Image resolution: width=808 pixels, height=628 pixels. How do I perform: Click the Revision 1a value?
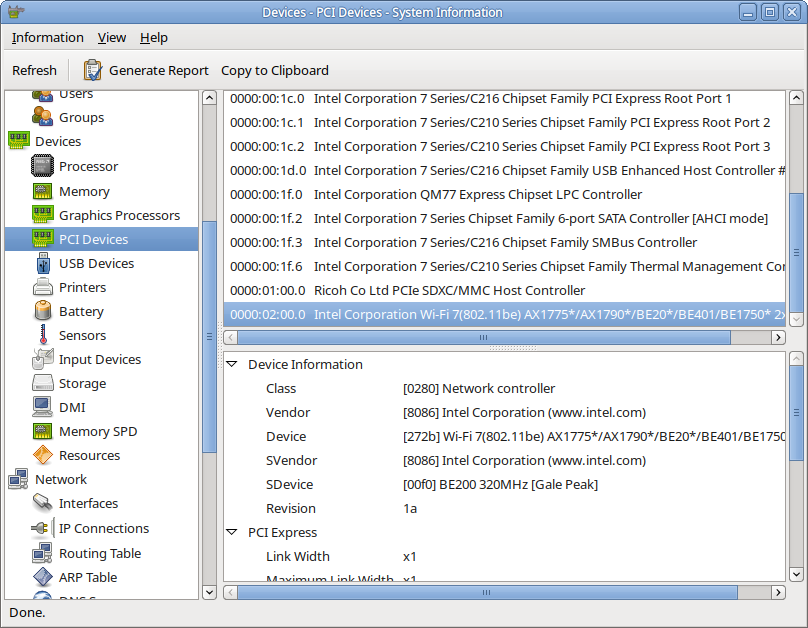(x=410, y=508)
